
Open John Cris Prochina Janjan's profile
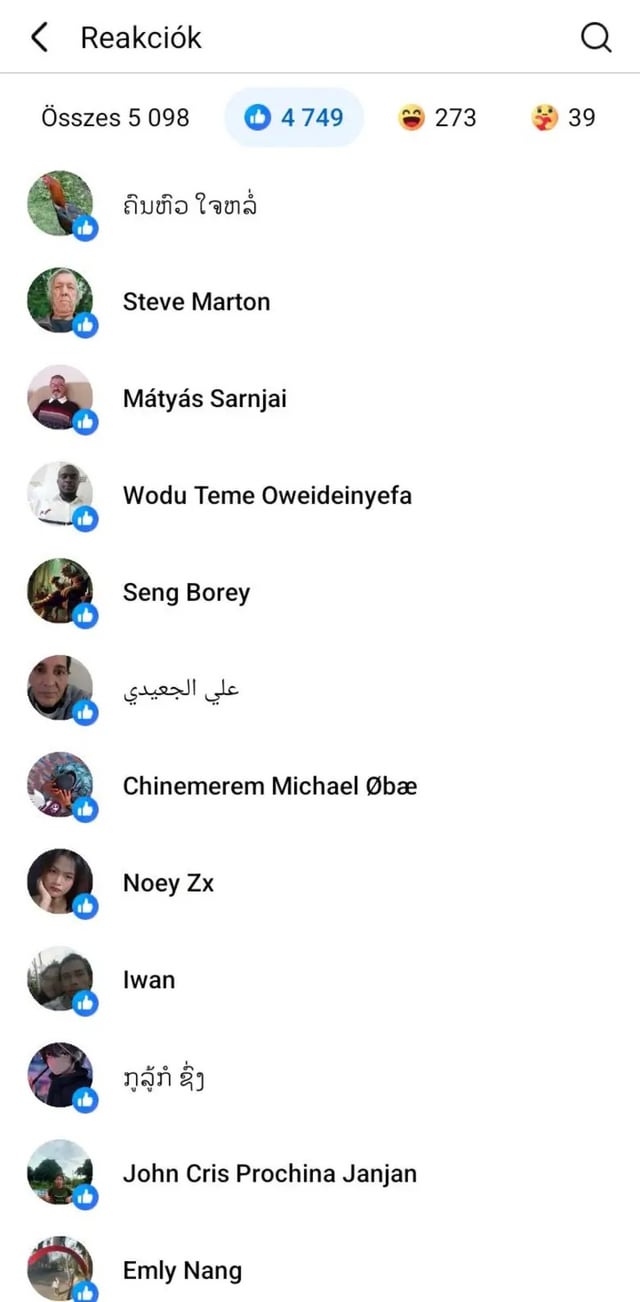coord(270,1174)
